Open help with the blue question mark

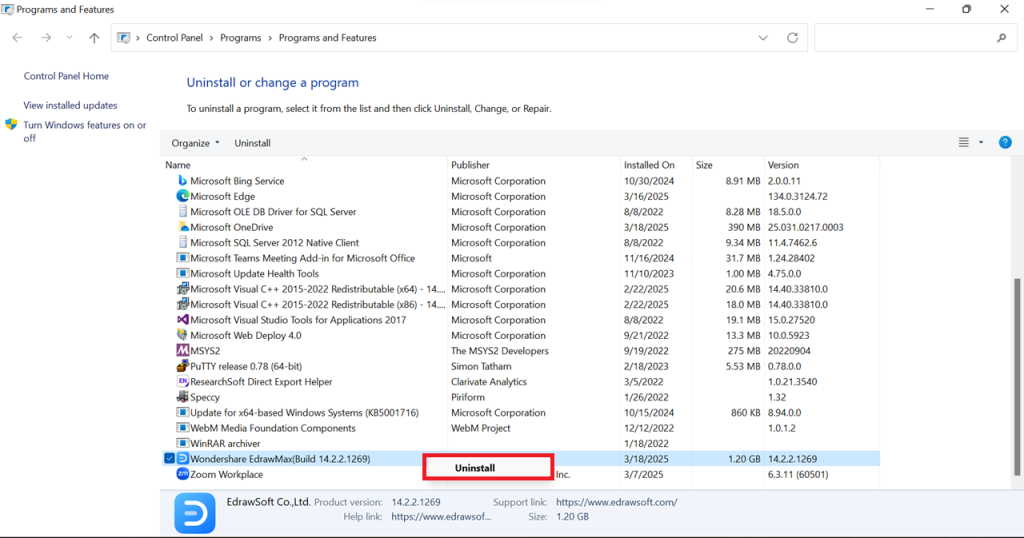coord(1005,142)
